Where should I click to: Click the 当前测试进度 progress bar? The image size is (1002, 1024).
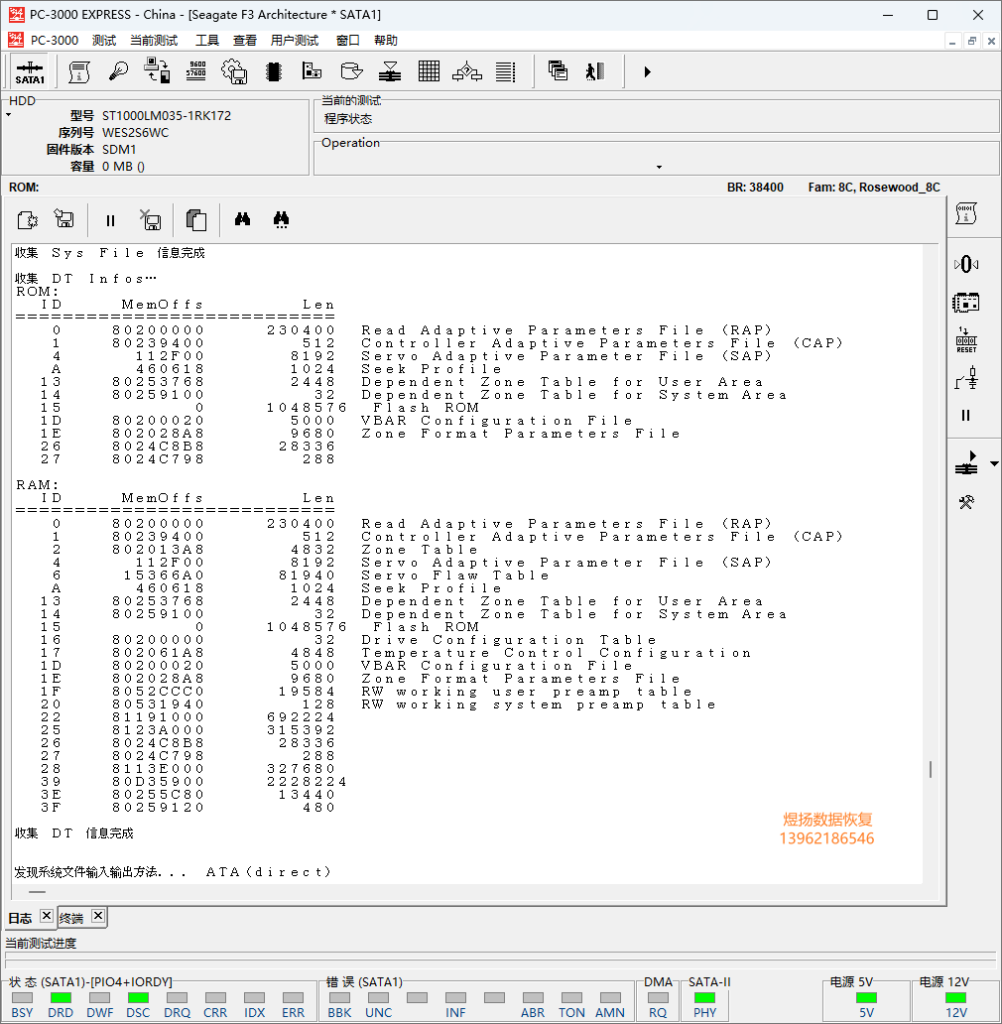click(502, 960)
